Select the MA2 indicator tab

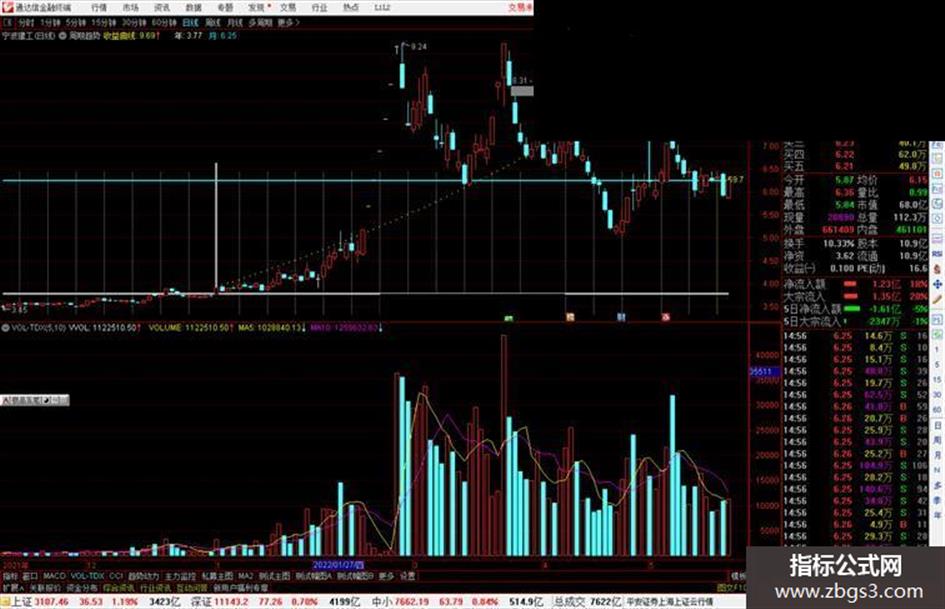[x=245, y=576]
